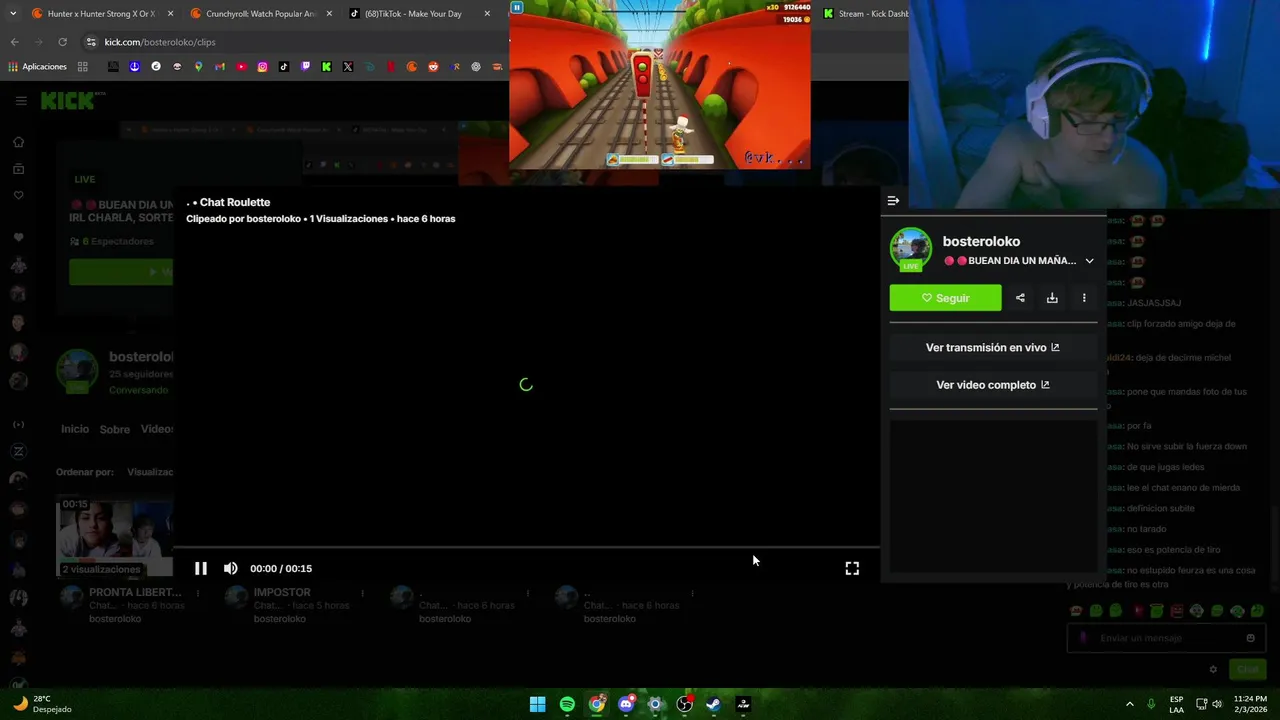The height and width of the screenshot is (720, 1280).
Task: Click the Enviar un mensaje chat box
Action: tap(1166, 638)
